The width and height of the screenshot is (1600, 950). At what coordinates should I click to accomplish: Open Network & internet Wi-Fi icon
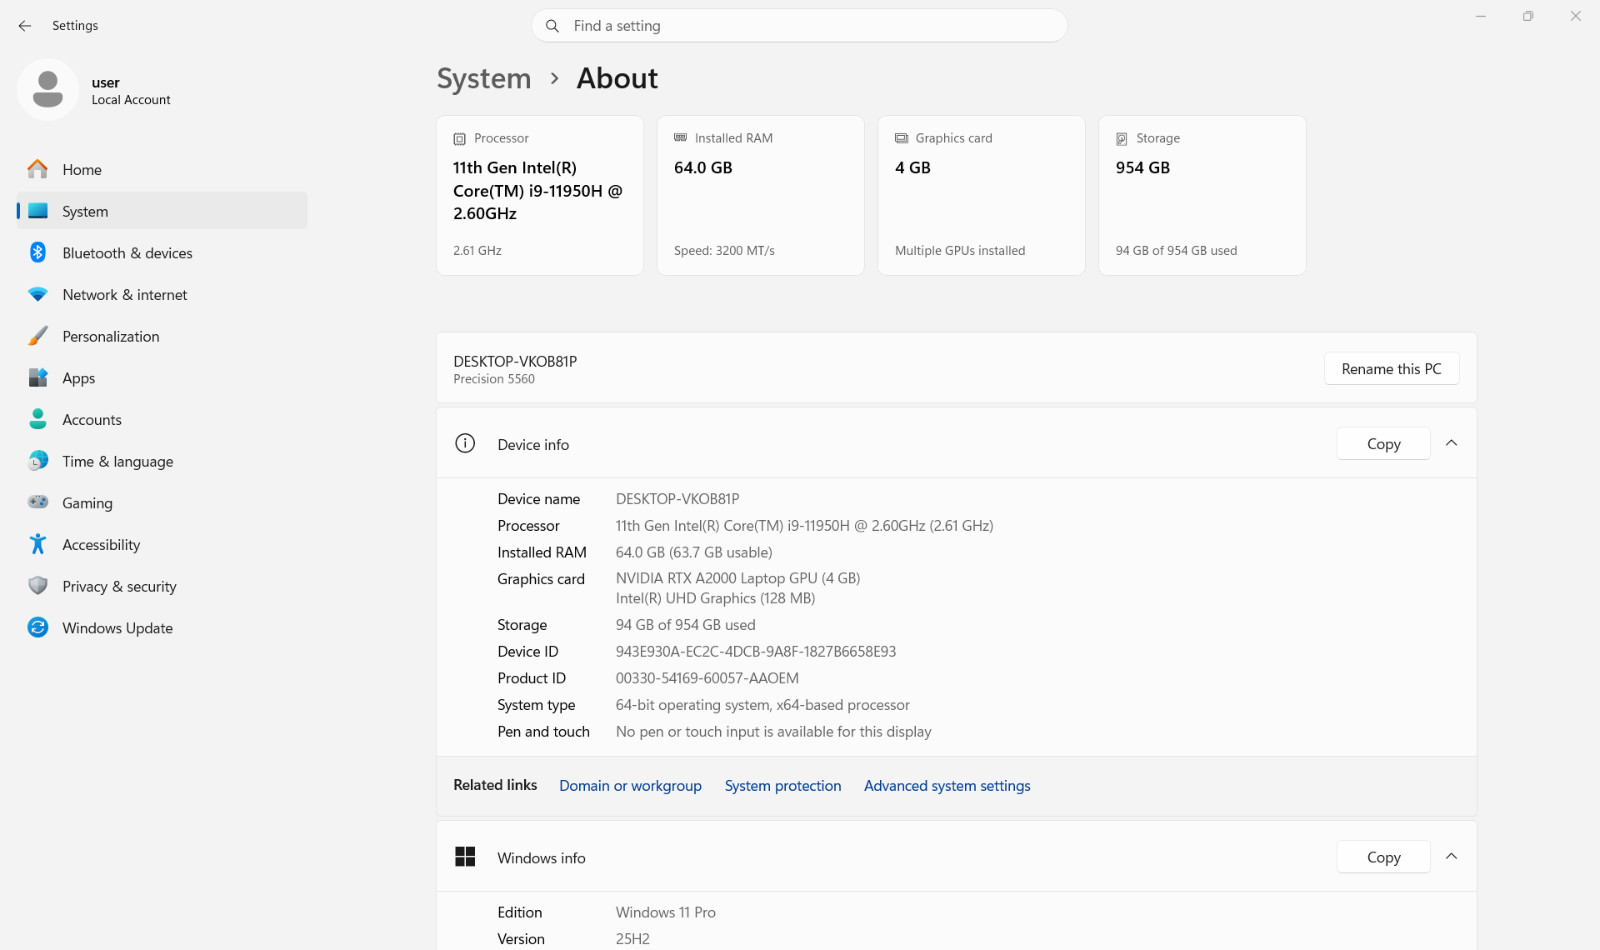point(38,295)
